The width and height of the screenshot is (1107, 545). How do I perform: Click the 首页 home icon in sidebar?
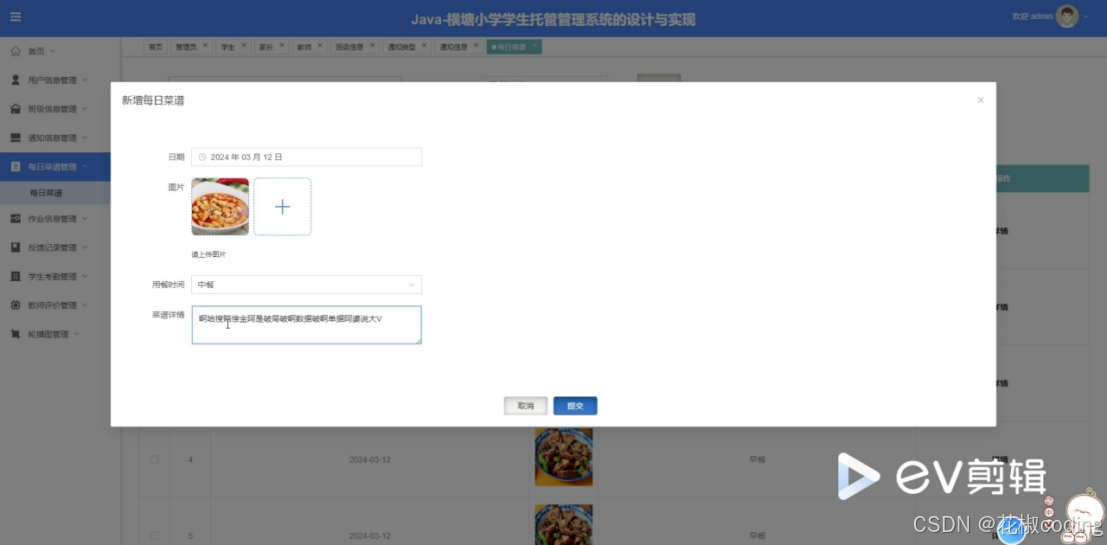[16, 51]
